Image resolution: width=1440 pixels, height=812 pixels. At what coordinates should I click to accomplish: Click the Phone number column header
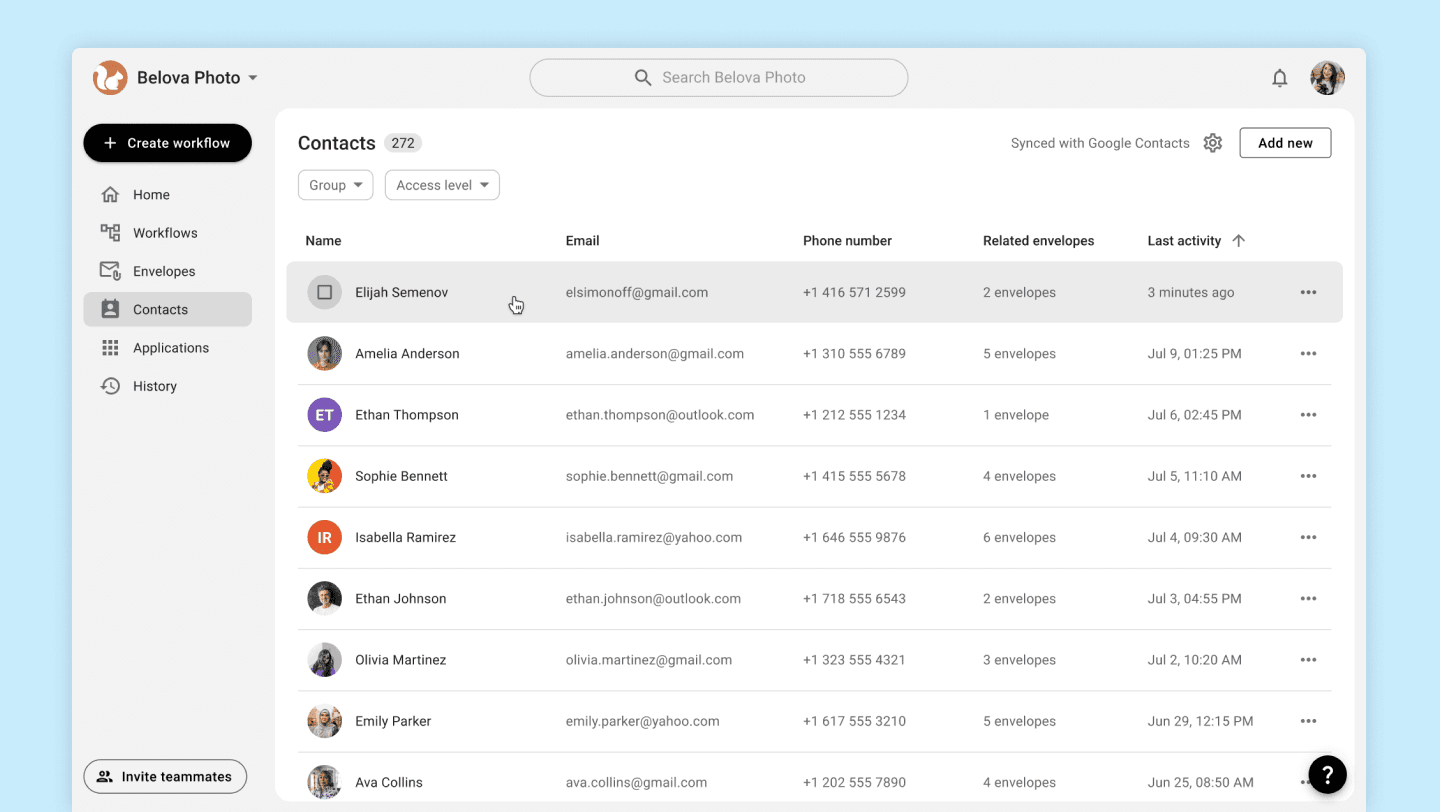(x=847, y=241)
